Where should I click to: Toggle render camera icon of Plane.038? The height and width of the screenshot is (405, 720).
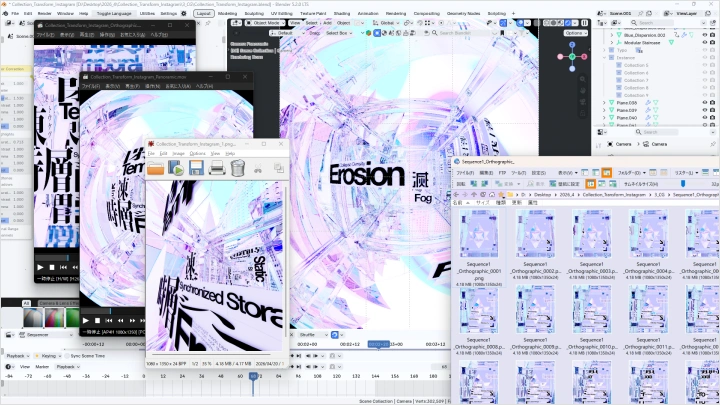click(712, 103)
